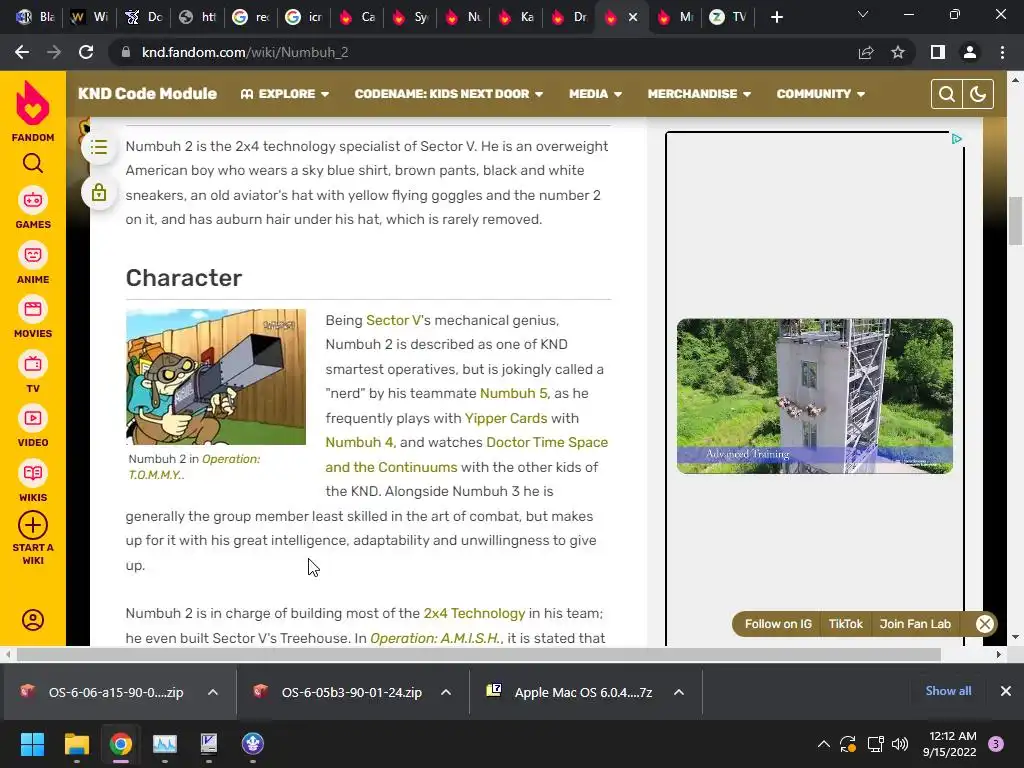1024x768 pixels.
Task: Open options for OS-6-05b3-90-01-24.zip download
Action: tap(446, 692)
